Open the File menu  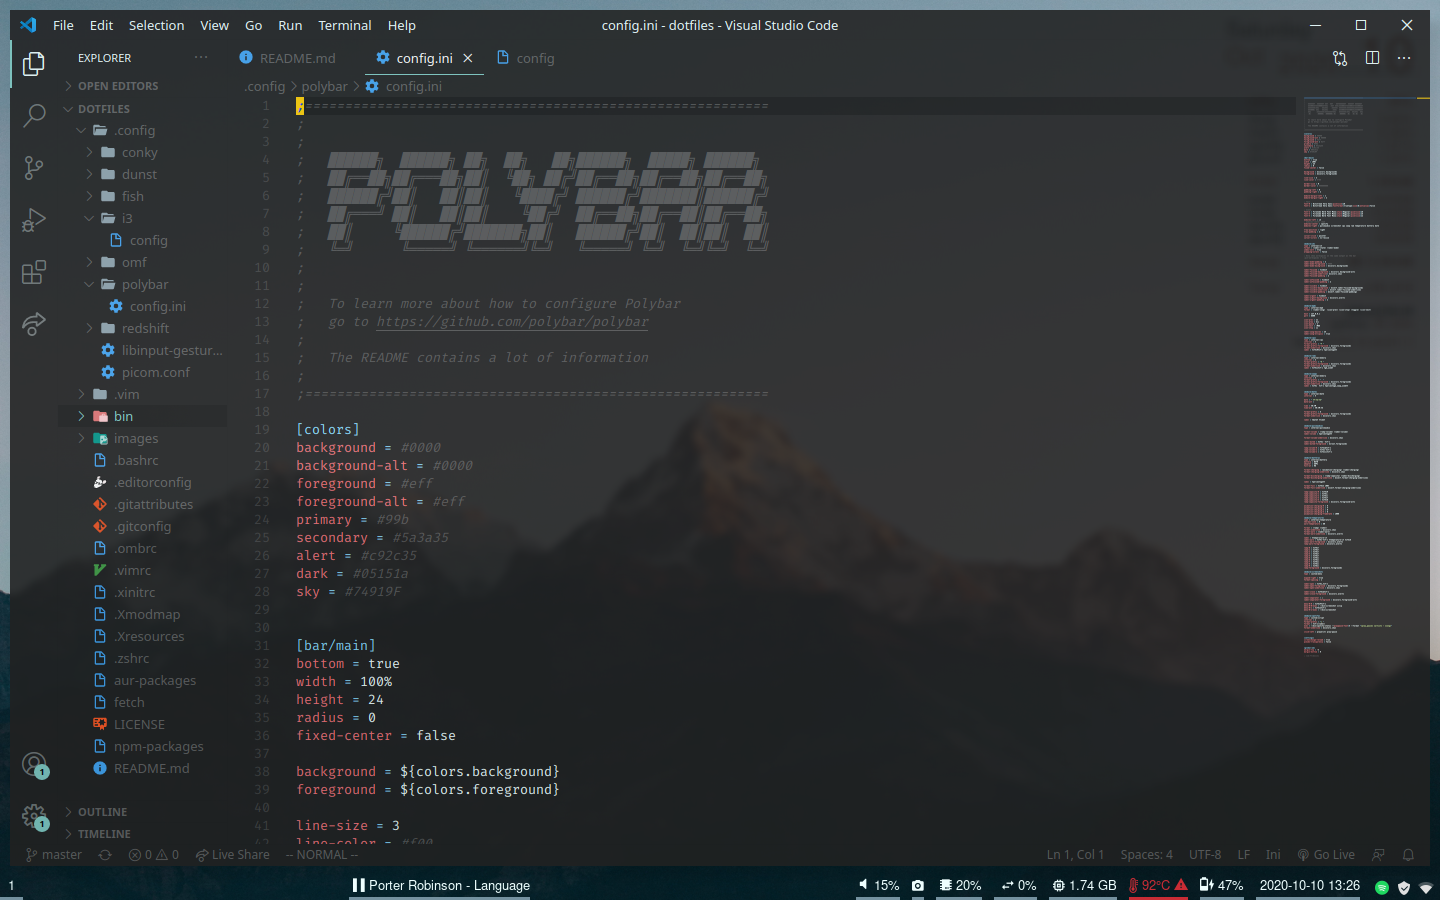[63, 25]
